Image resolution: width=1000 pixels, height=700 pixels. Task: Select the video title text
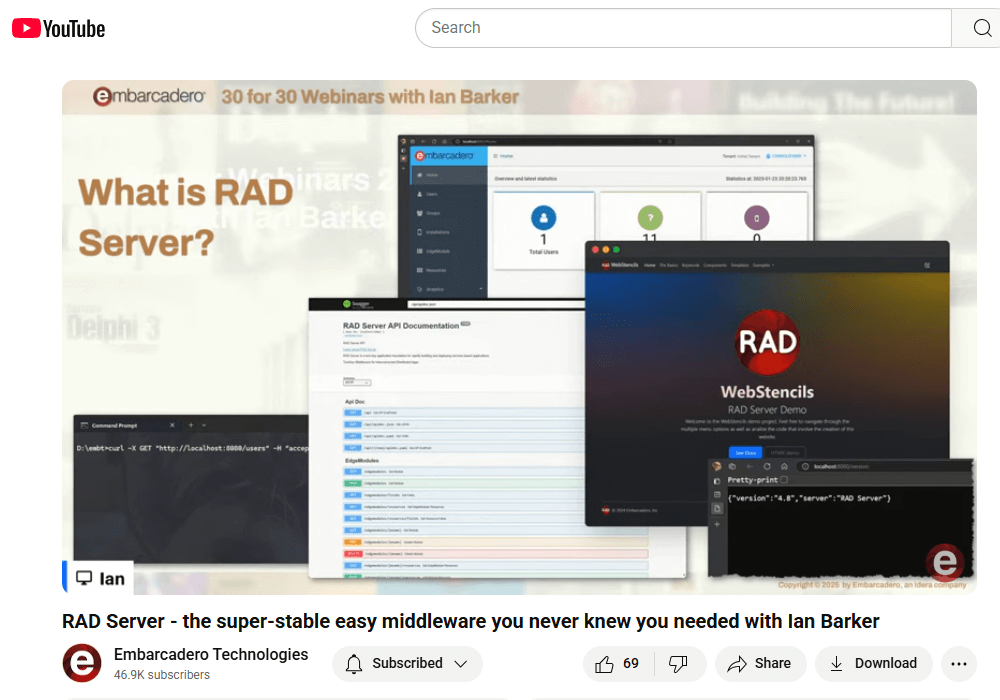tap(471, 621)
